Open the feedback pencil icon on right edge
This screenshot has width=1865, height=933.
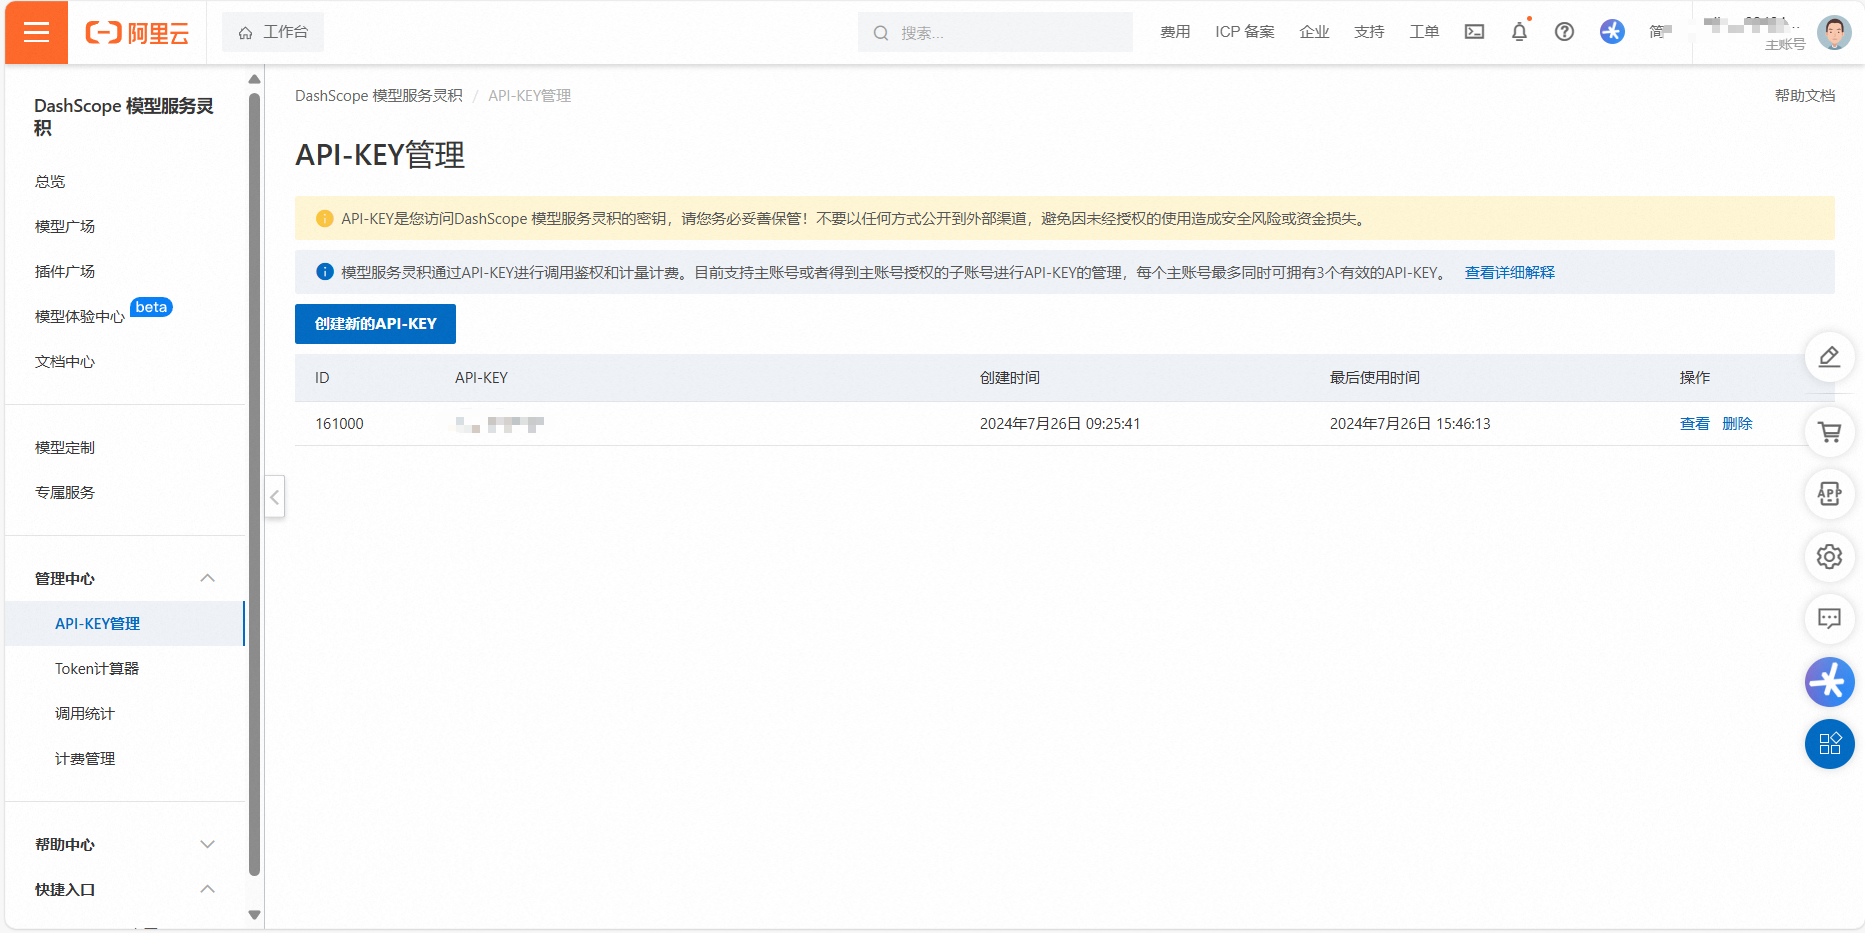[1829, 357]
